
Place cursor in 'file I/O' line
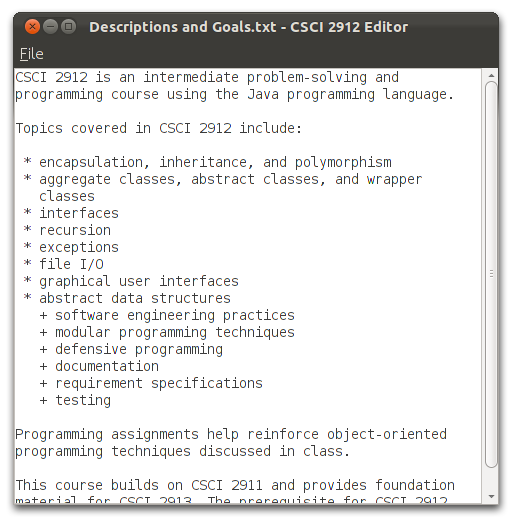point(71,264)
